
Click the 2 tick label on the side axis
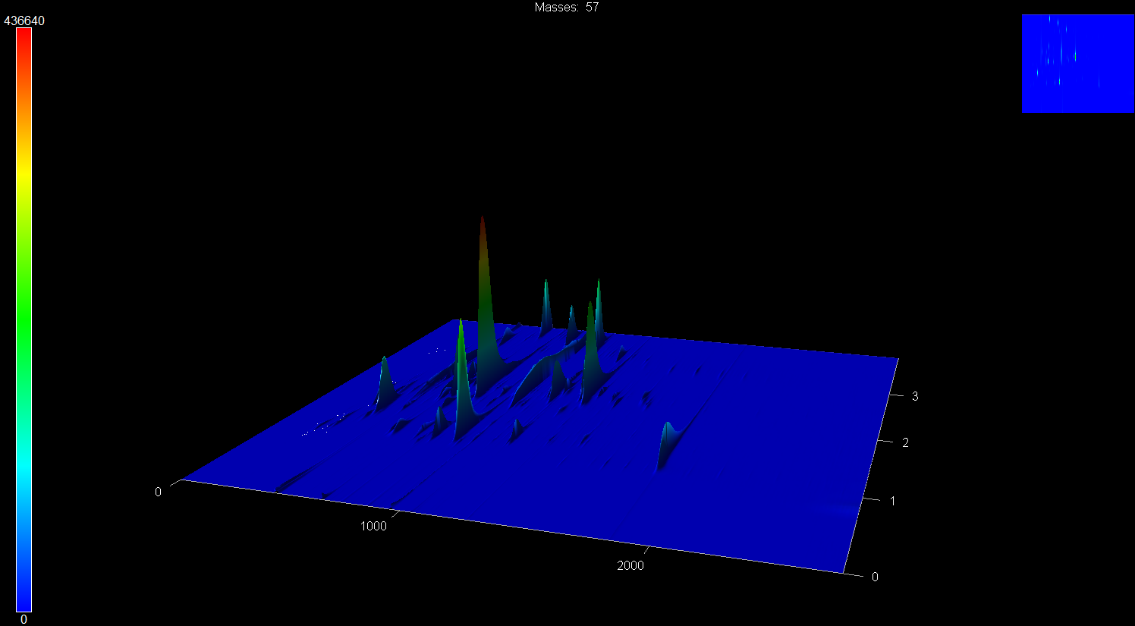[x=905, y=443]
